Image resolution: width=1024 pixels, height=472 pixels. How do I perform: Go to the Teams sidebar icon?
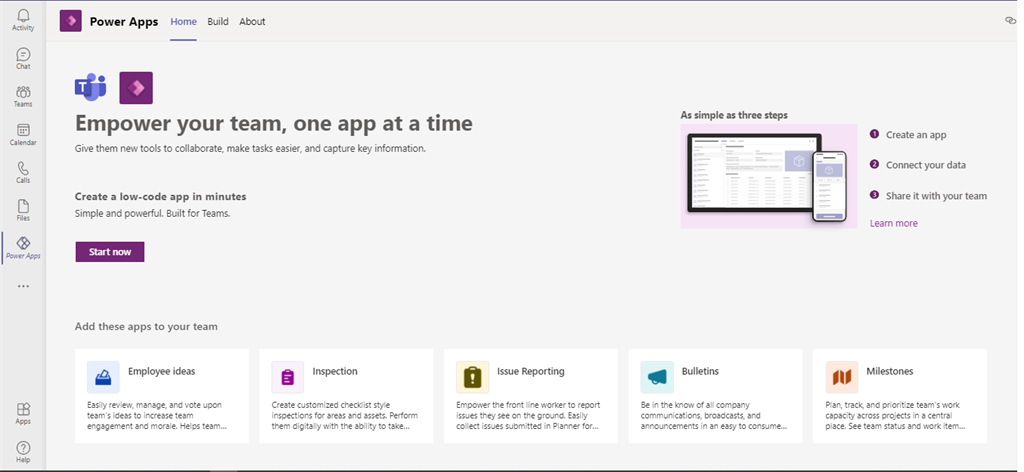[24, 92]
